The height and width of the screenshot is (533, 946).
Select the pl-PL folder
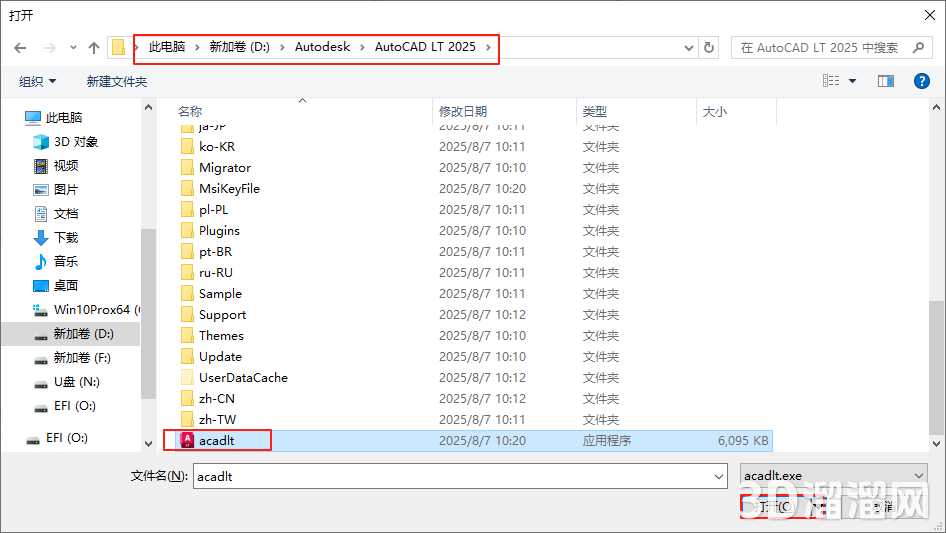[214, 209]
